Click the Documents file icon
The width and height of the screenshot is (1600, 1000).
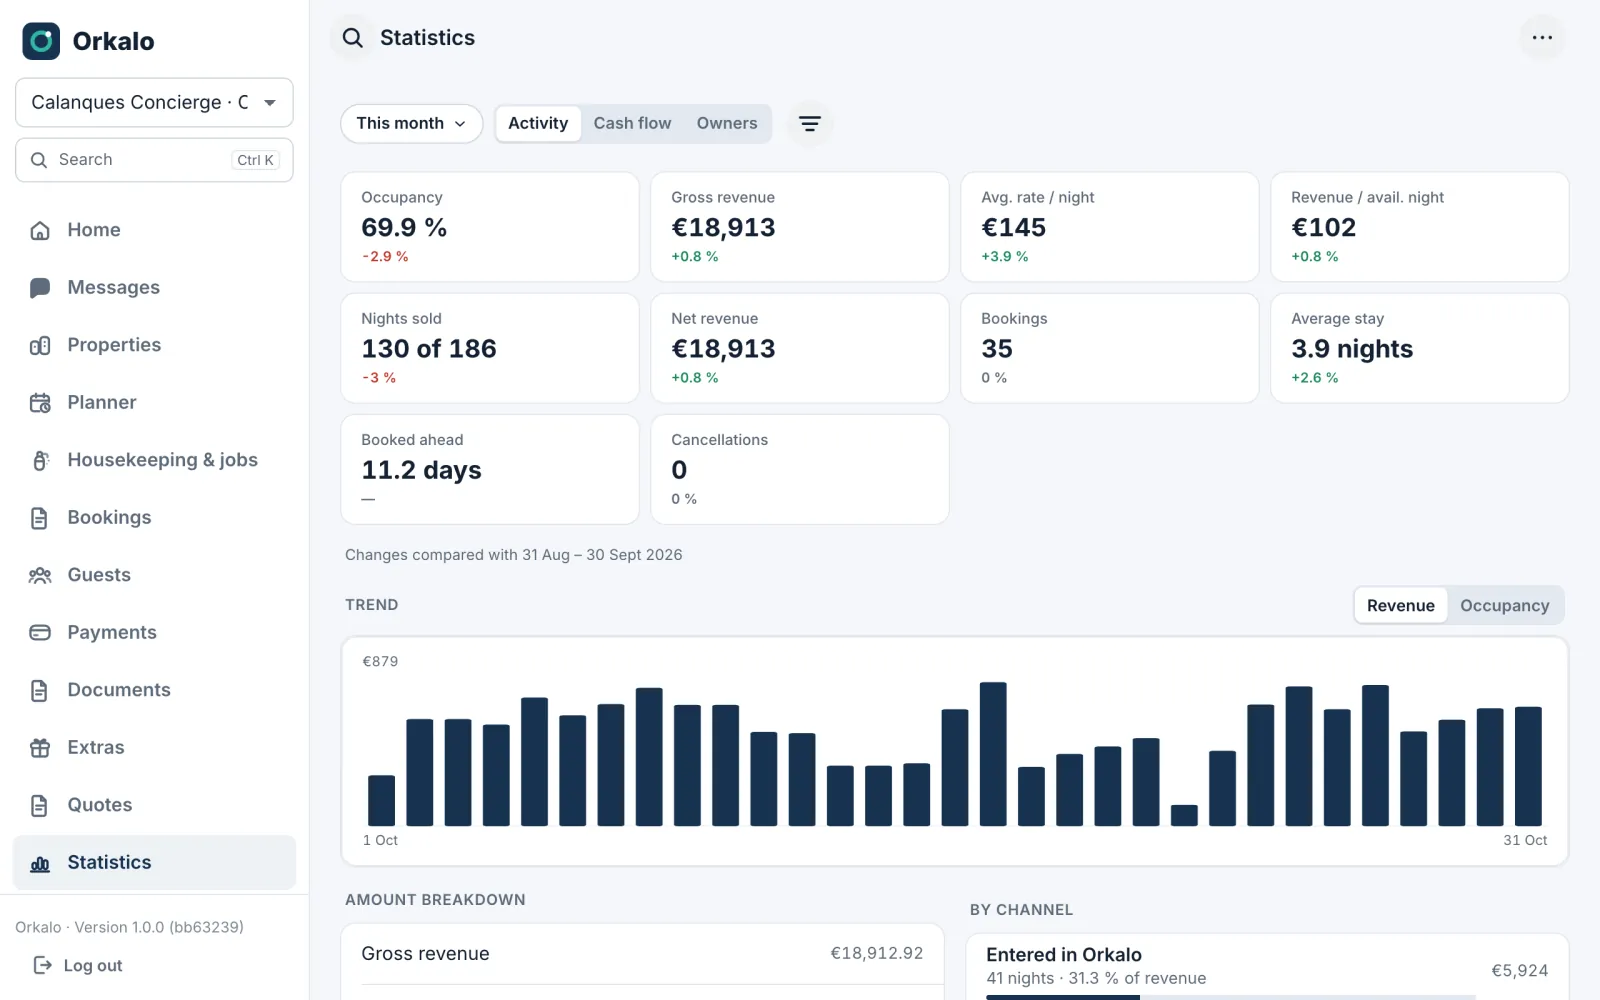tap(40, 691)
